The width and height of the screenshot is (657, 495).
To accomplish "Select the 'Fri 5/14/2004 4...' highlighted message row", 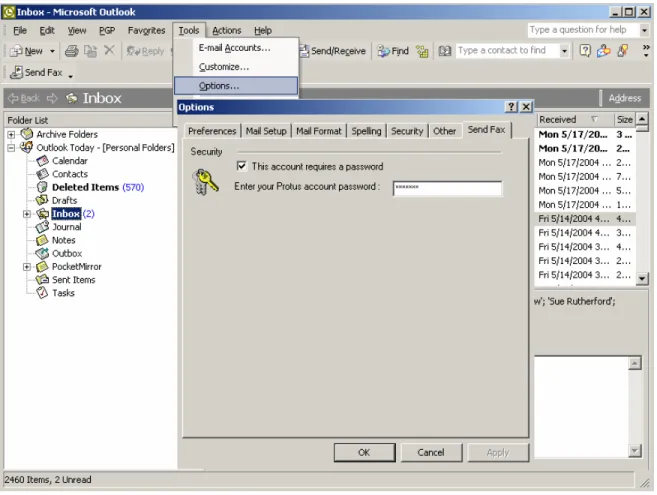I will [x=585, y=218].
